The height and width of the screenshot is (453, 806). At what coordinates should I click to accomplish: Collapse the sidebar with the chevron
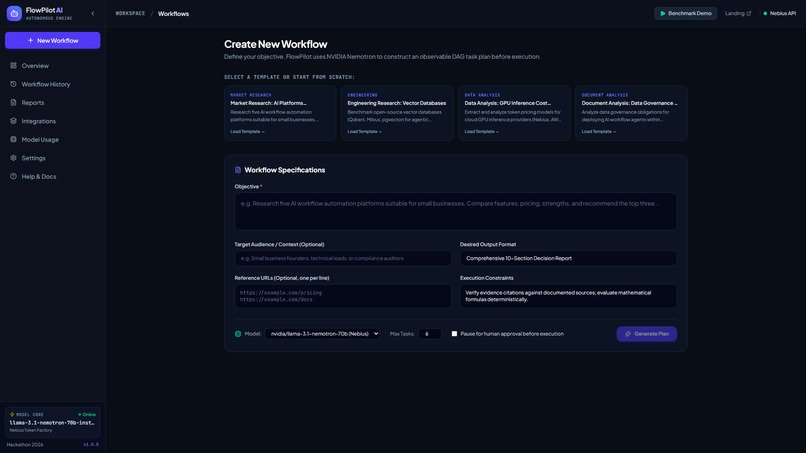tap(93, 13)
